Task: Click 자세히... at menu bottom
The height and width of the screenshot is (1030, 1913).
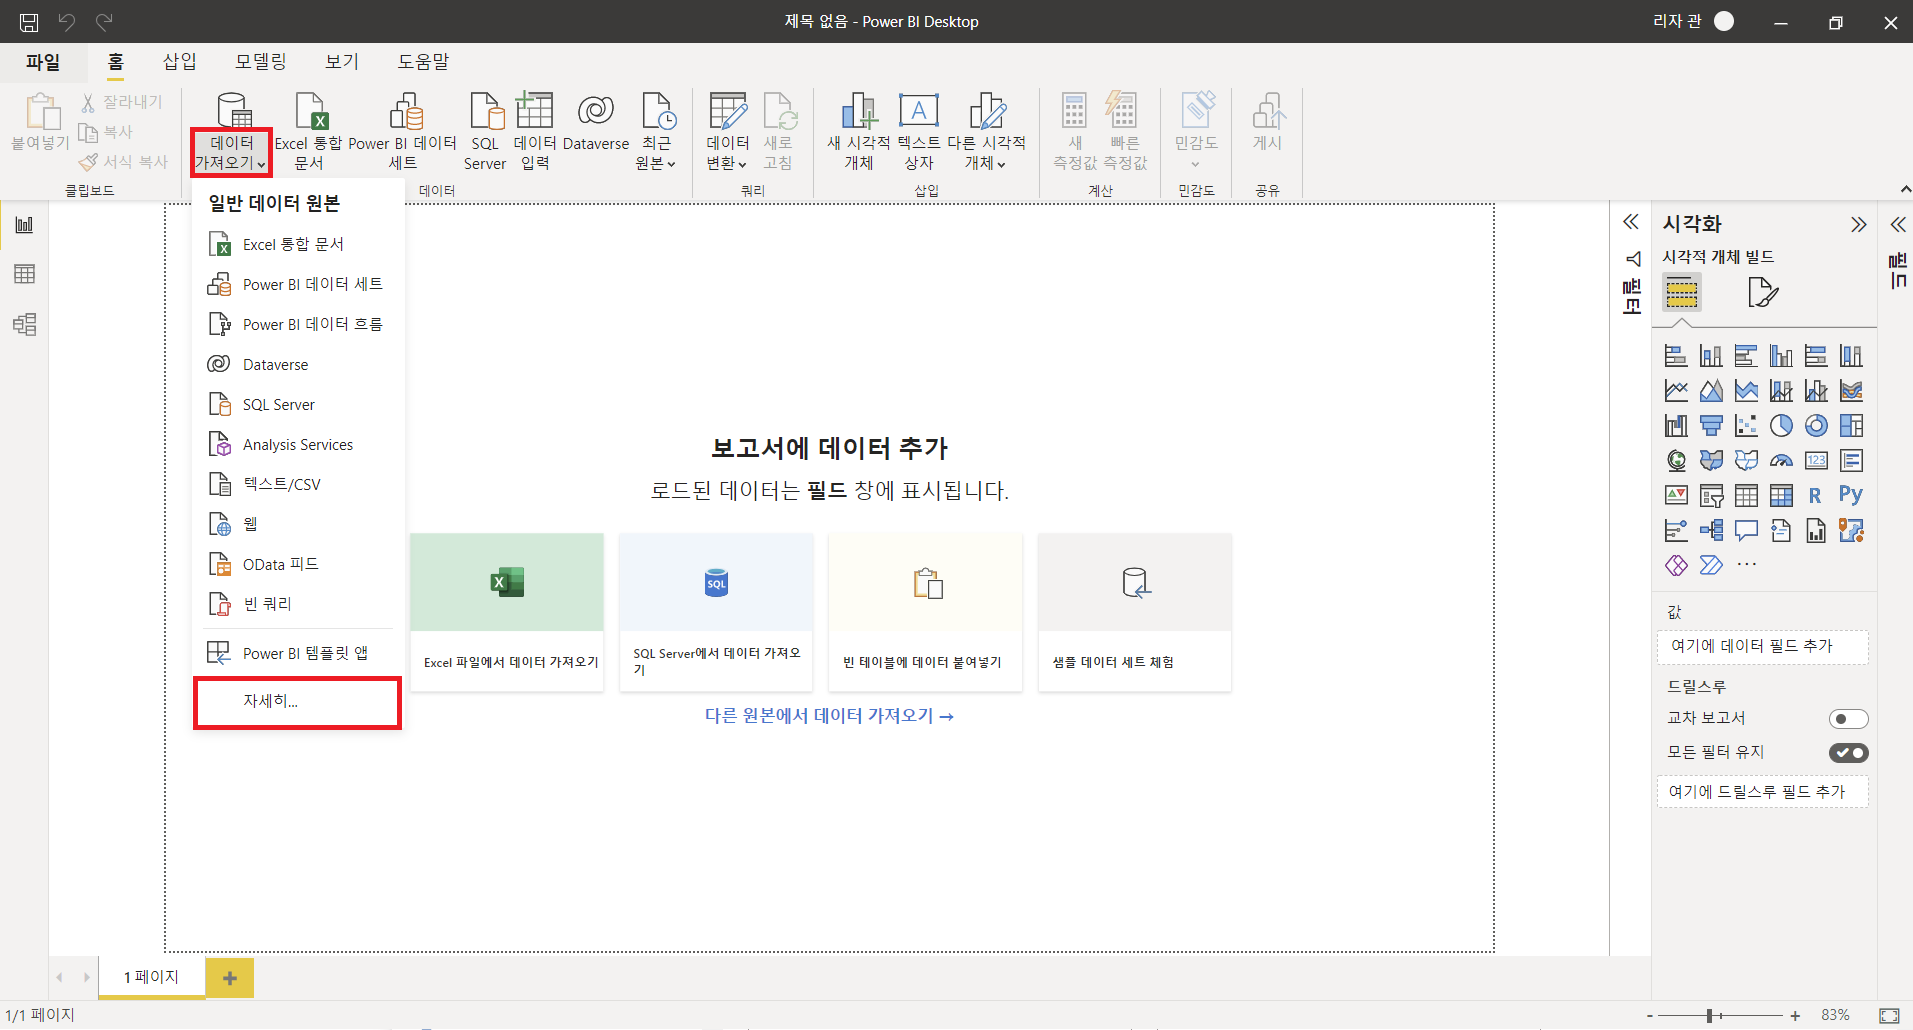Action: (x=298, y=702)
